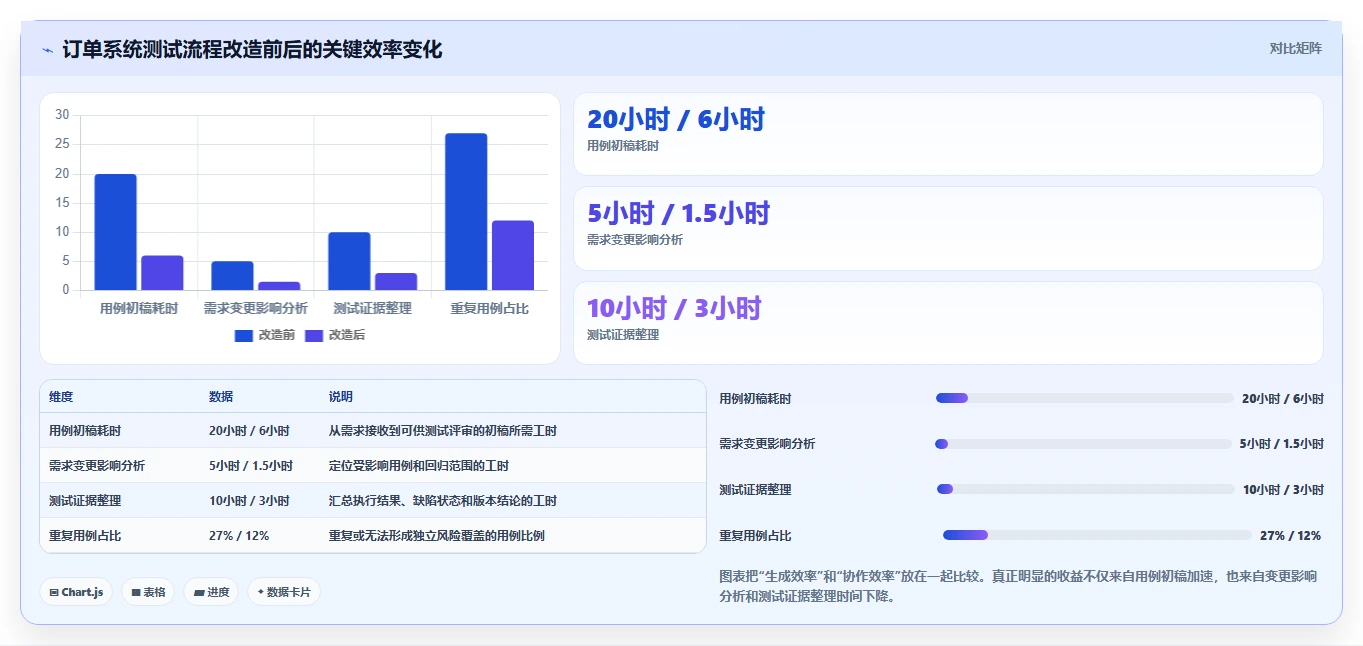Screen dimensions: 1363x646
Task: Click the Chart.js tag chip
Action: tap(76, 592)
